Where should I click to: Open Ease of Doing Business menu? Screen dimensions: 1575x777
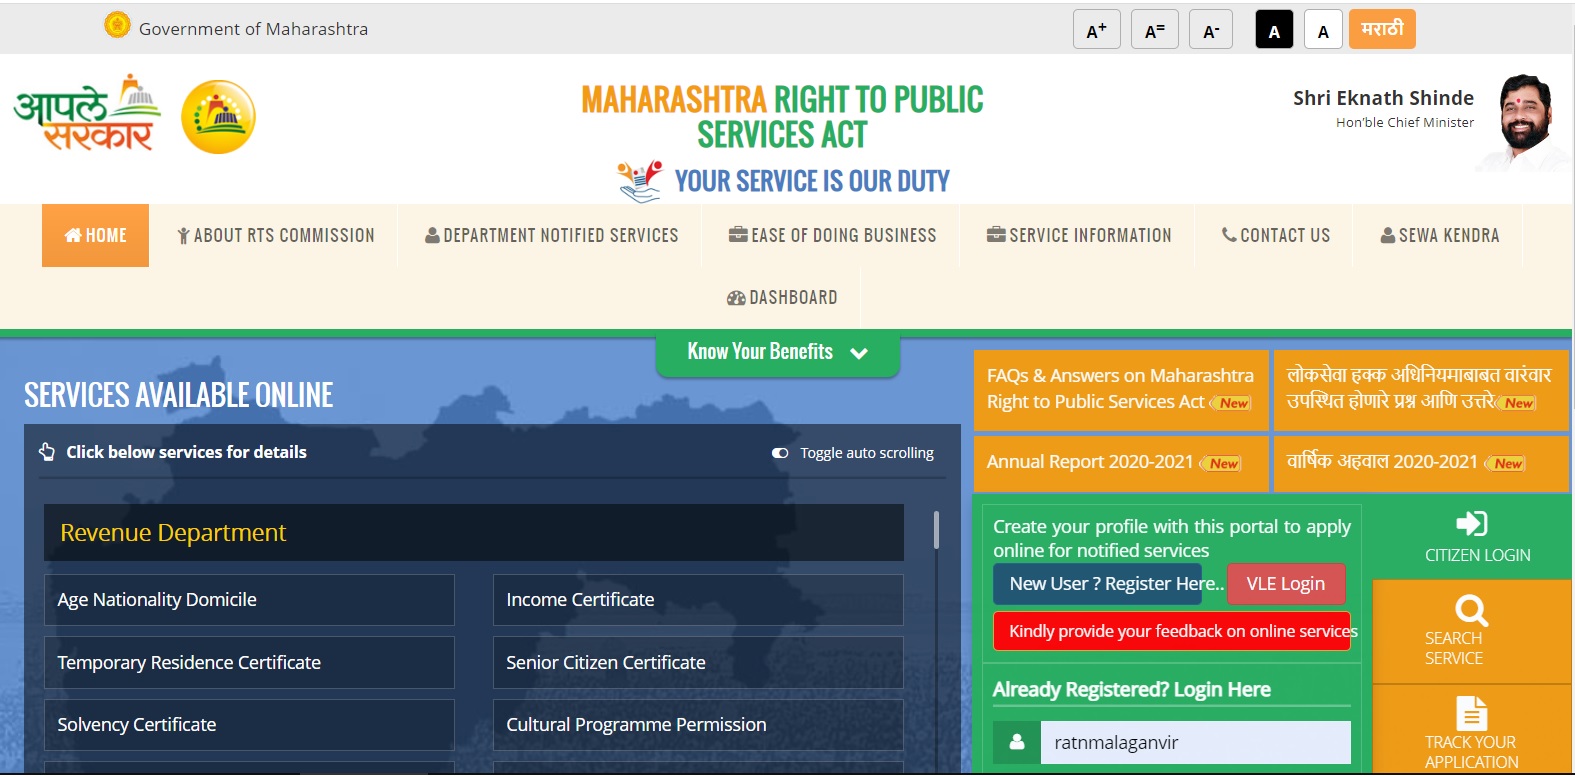click(x=833, y=235)
